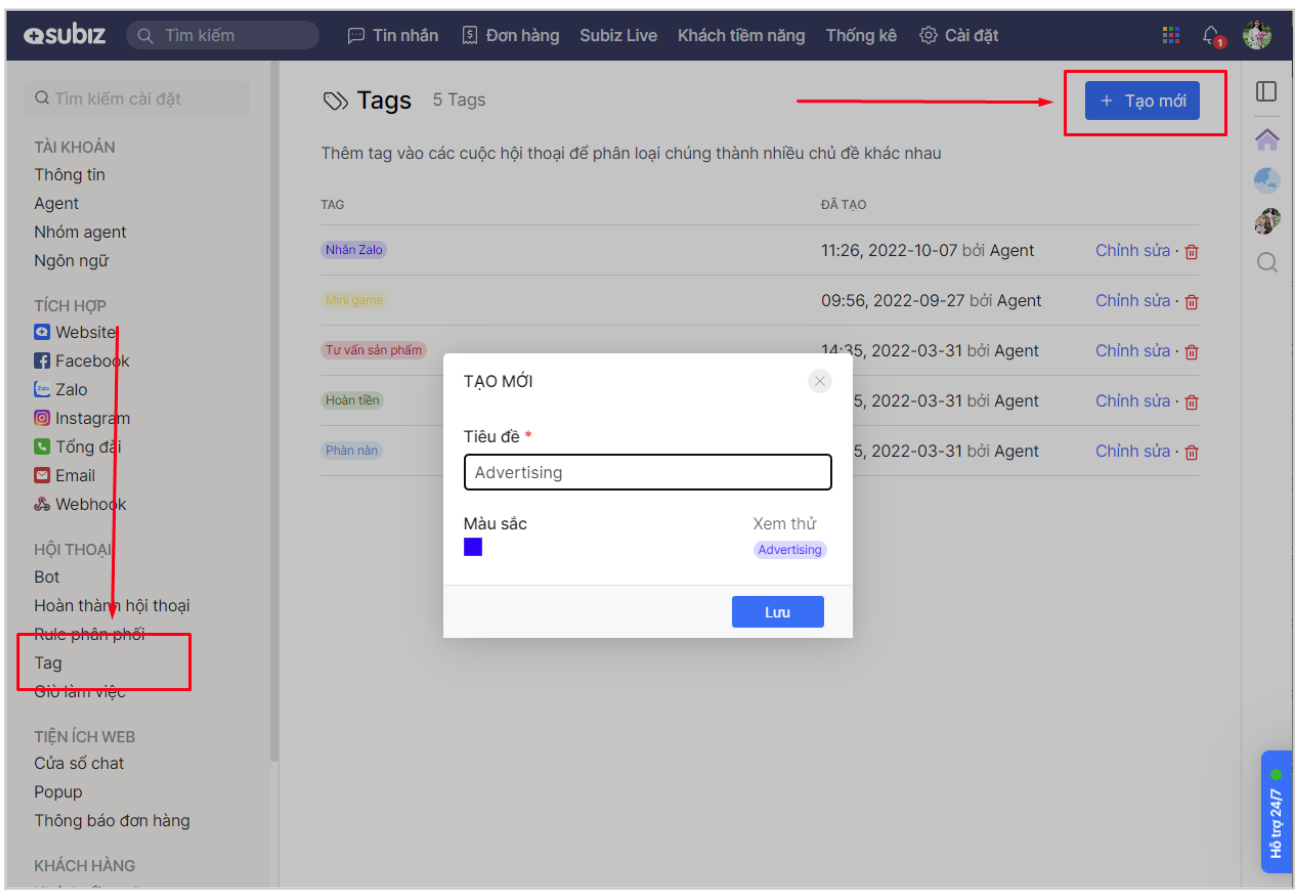Click trash icon for Mini game tag

coord(1191,301)
